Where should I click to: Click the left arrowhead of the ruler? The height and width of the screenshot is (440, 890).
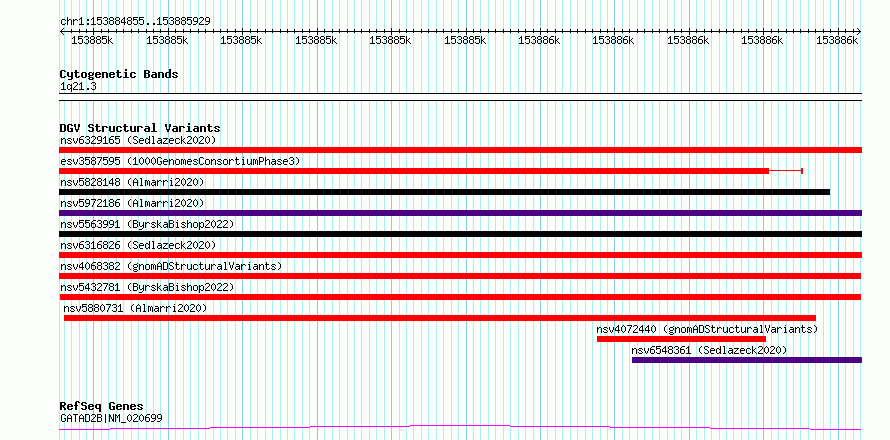pos(62,31)
